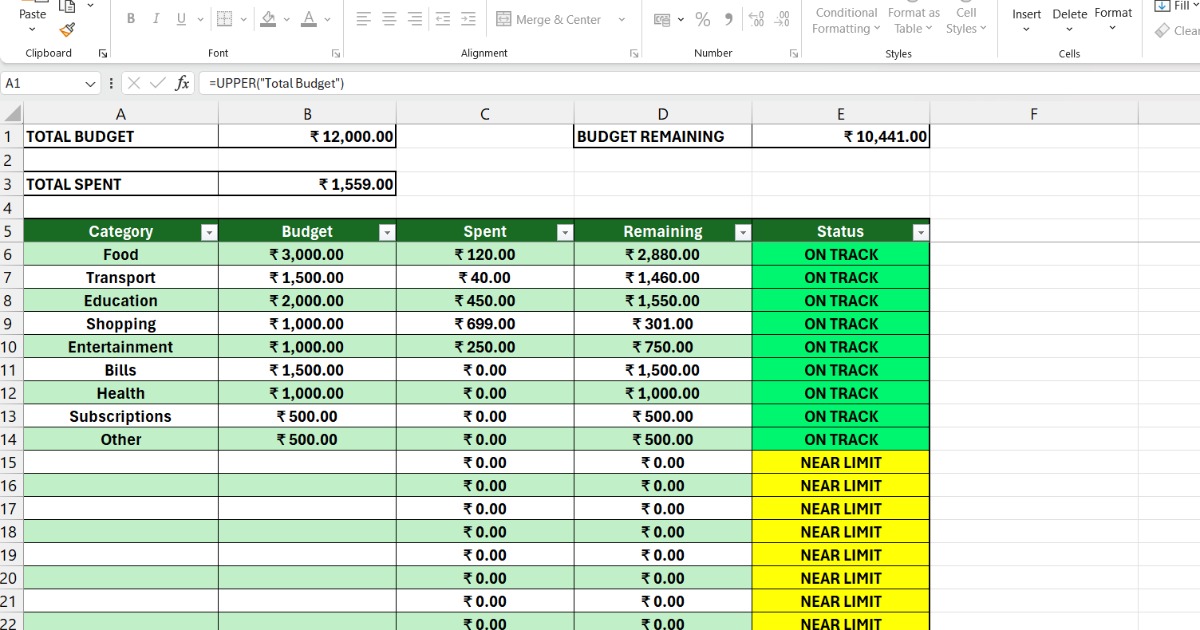The height and width of the screenshot is (630, 1200).
Task: Toggle Underline formatting
Action: click(181, 19)
